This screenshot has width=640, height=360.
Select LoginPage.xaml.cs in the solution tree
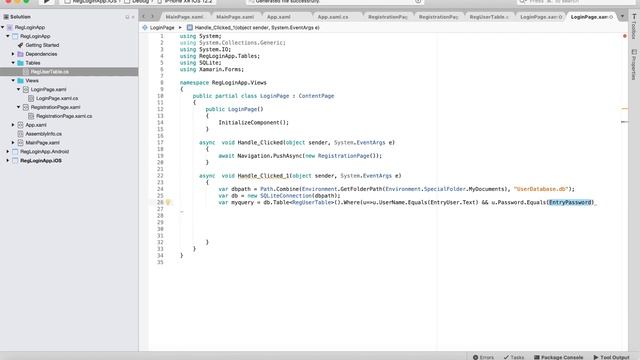(57, 98)
